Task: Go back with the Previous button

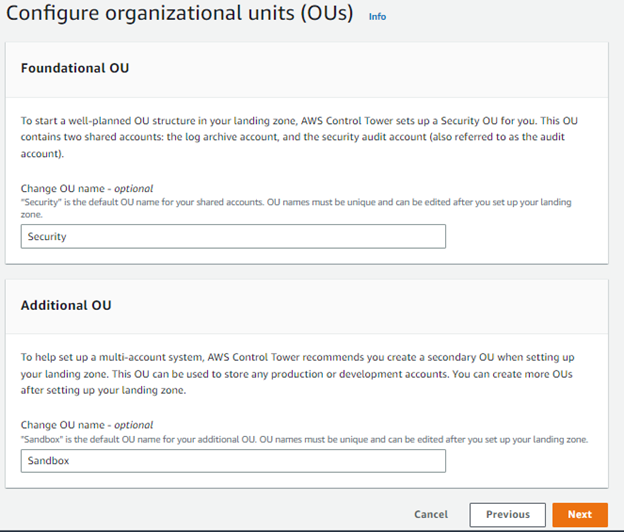Action: (507, 514)
